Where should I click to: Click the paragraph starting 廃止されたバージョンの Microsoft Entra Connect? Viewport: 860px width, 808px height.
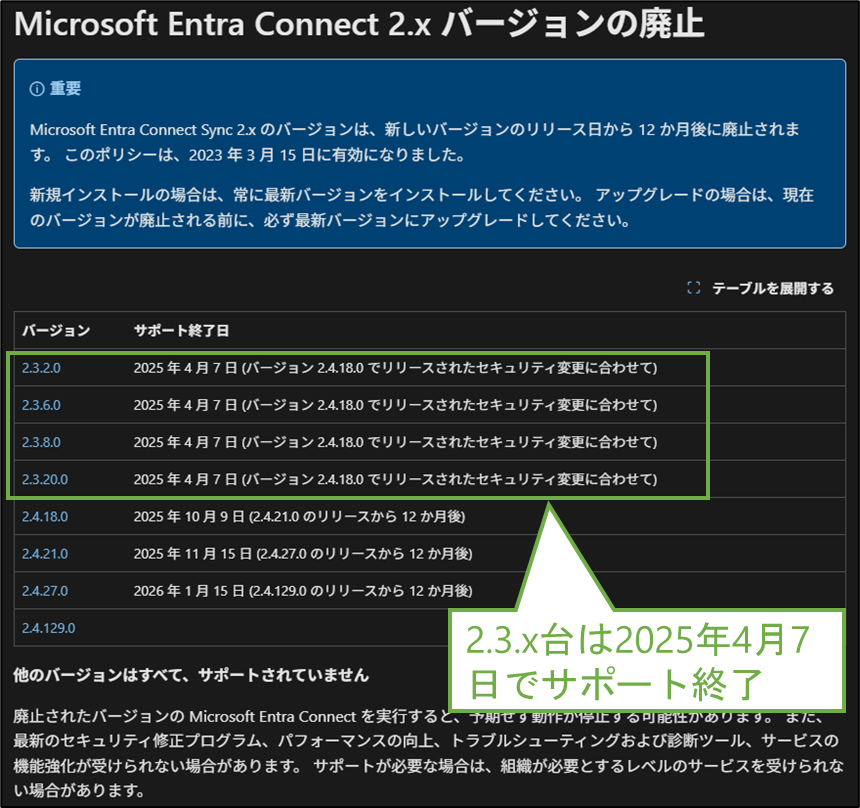tap(428, 754)
